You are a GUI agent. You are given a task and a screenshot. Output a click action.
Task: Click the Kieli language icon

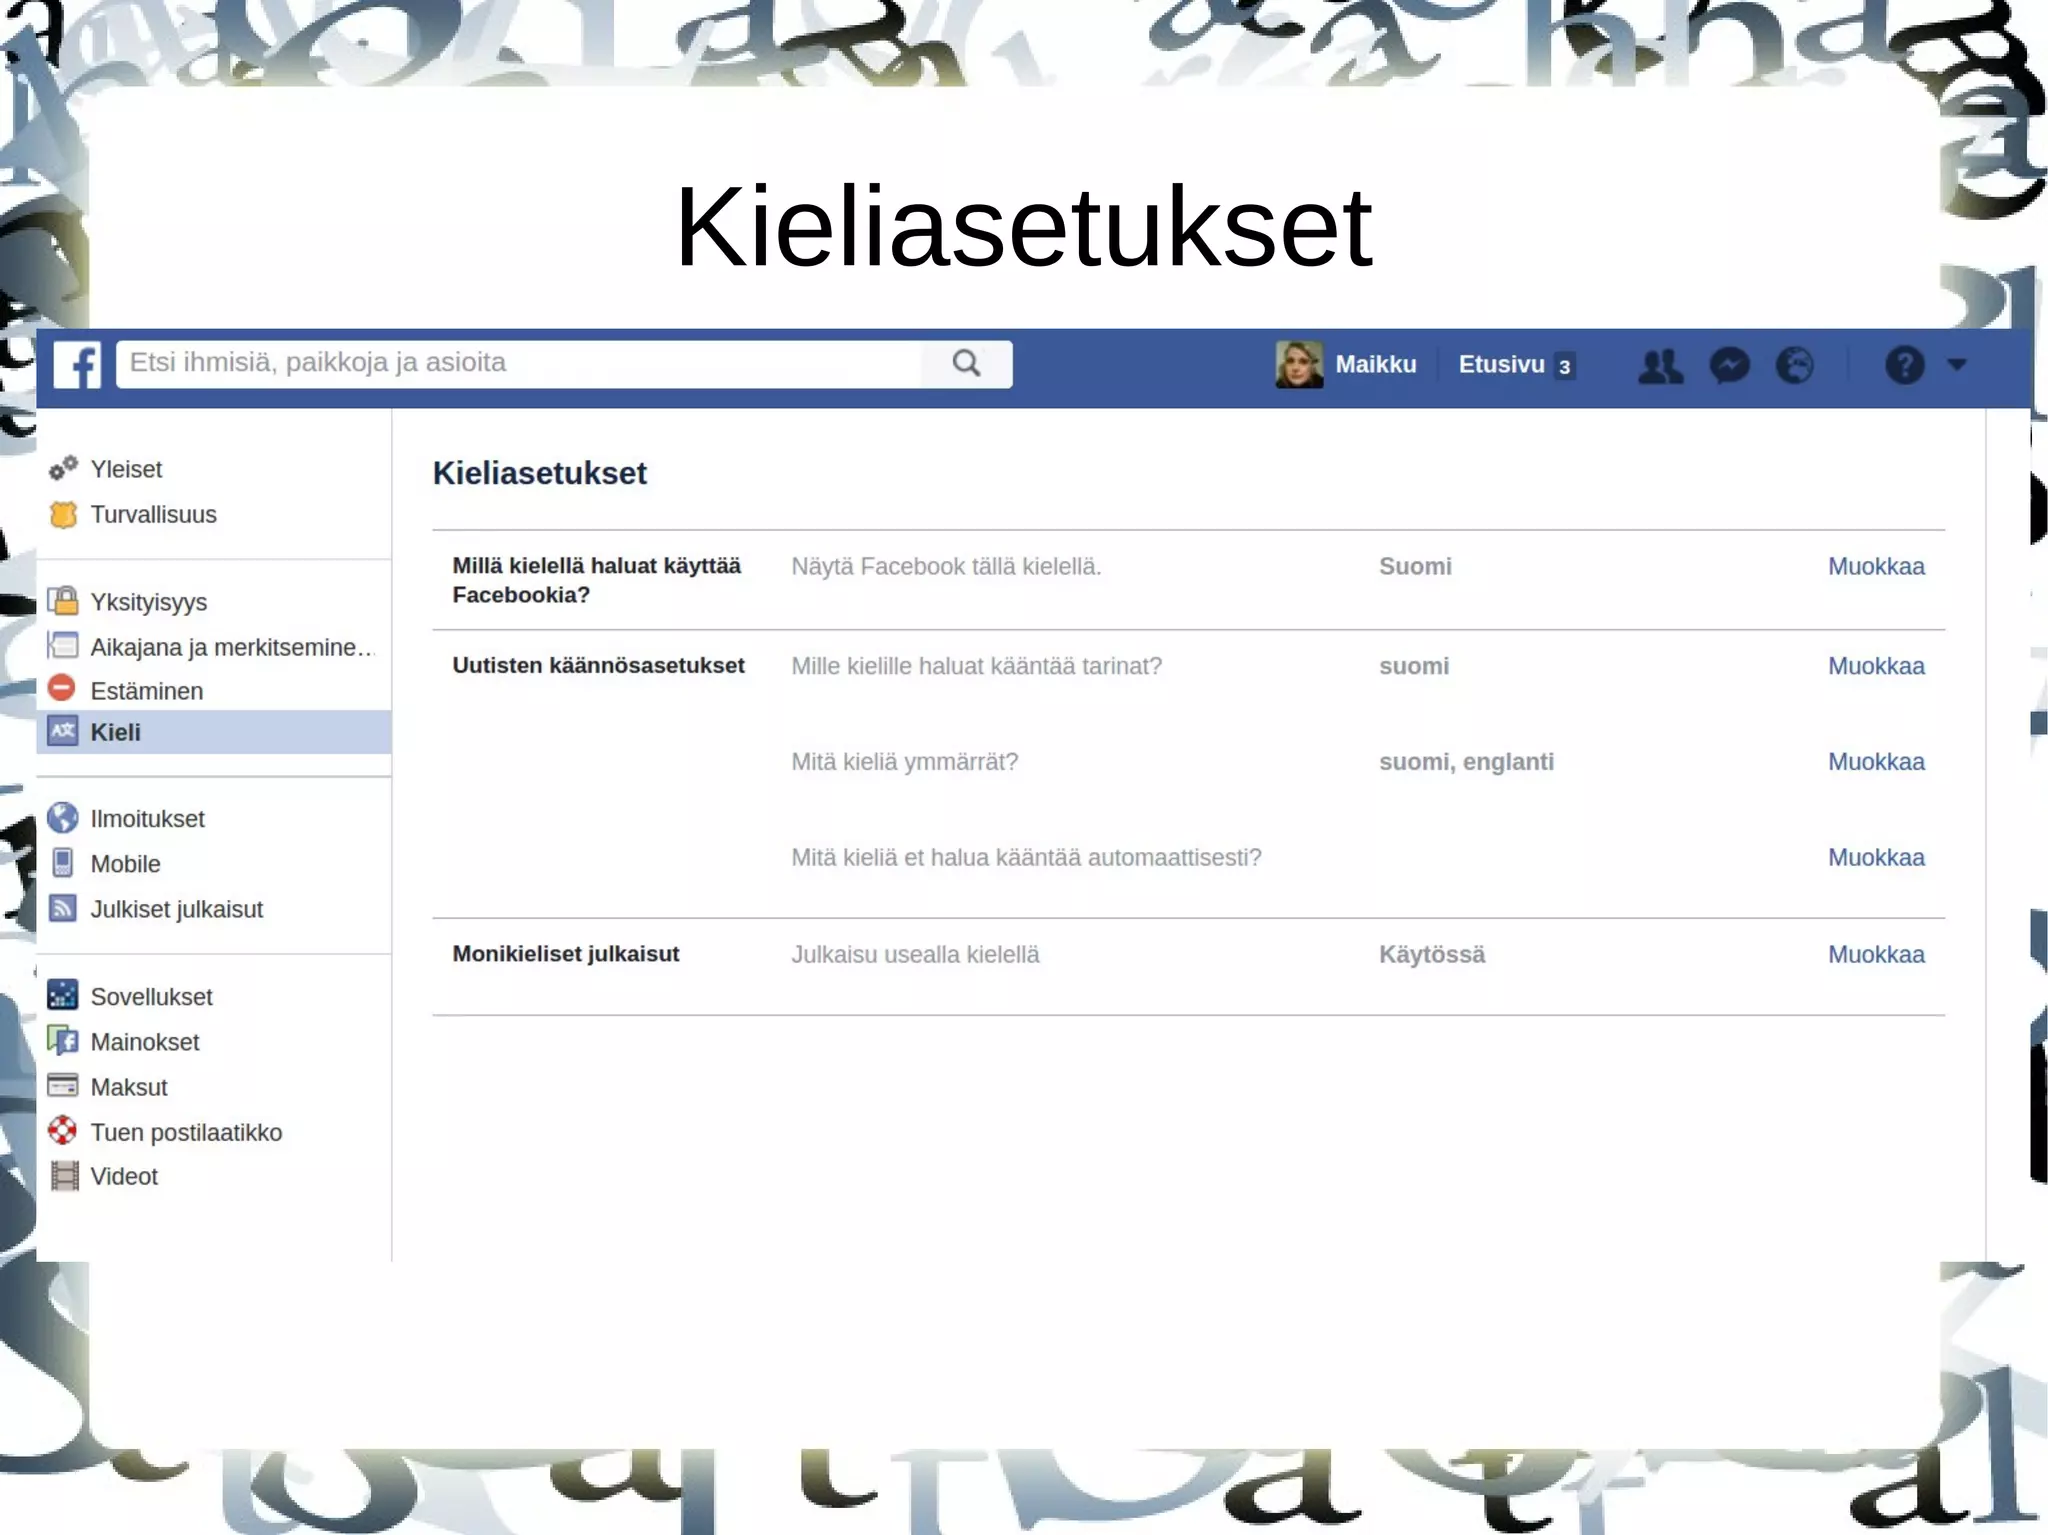(x=63, y=731)
